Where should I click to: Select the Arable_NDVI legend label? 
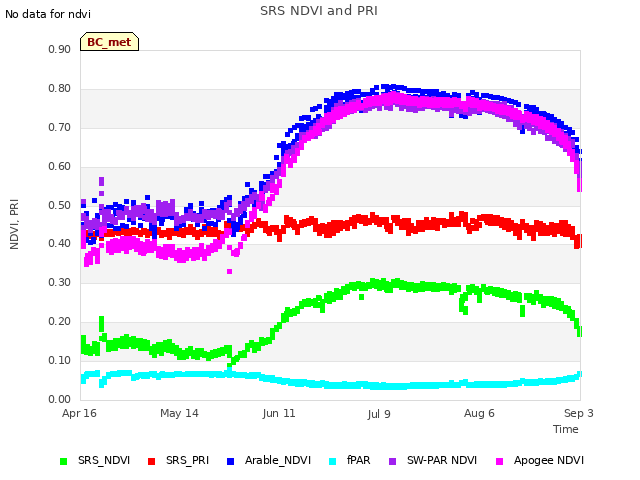278,460
